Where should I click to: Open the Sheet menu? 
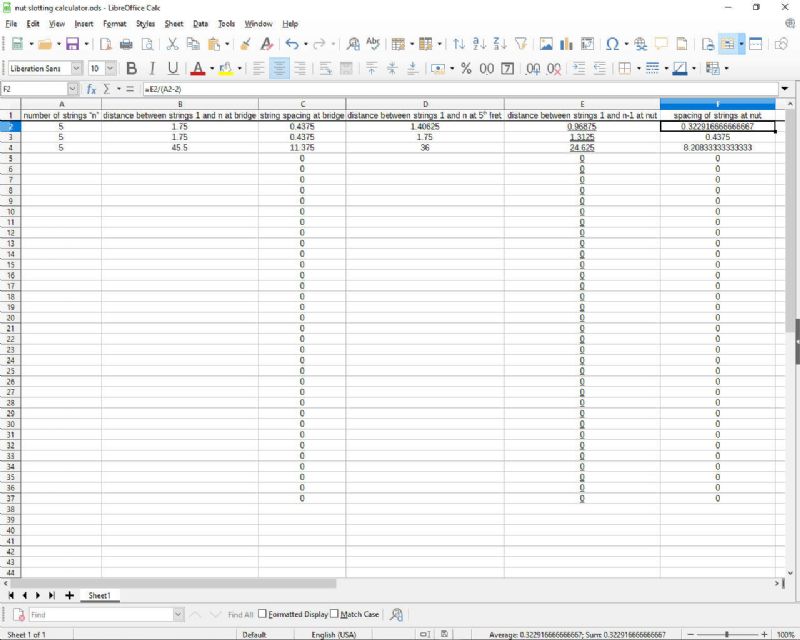[x=174, y=23]
